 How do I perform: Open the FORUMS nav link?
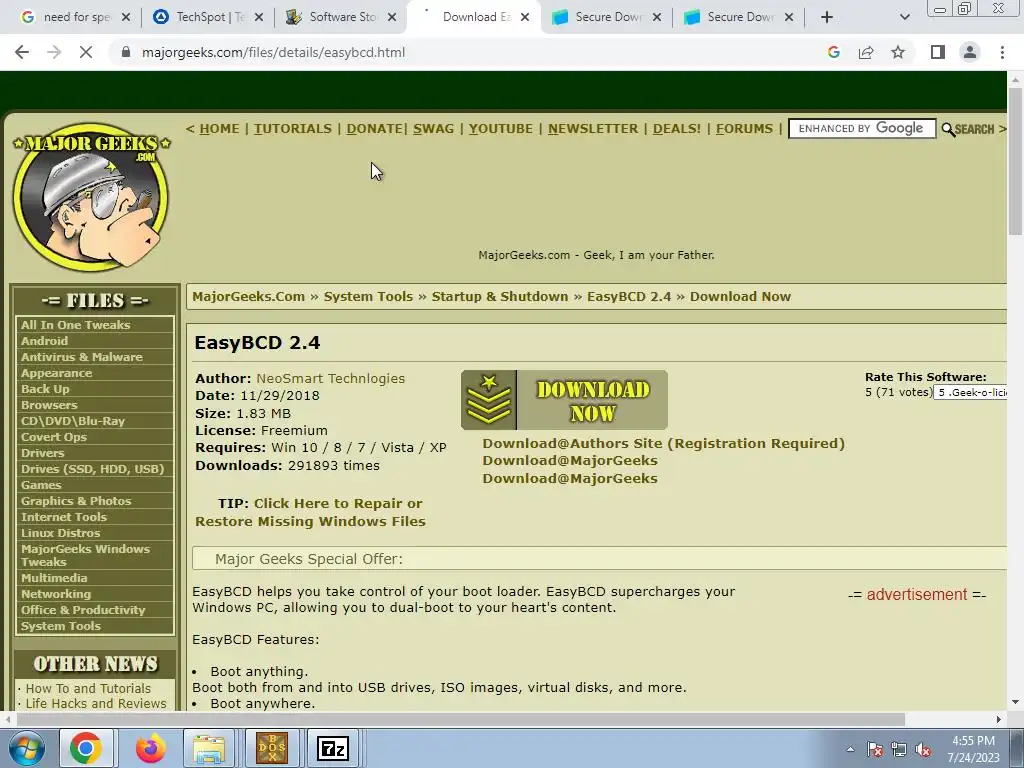point(744,129)
